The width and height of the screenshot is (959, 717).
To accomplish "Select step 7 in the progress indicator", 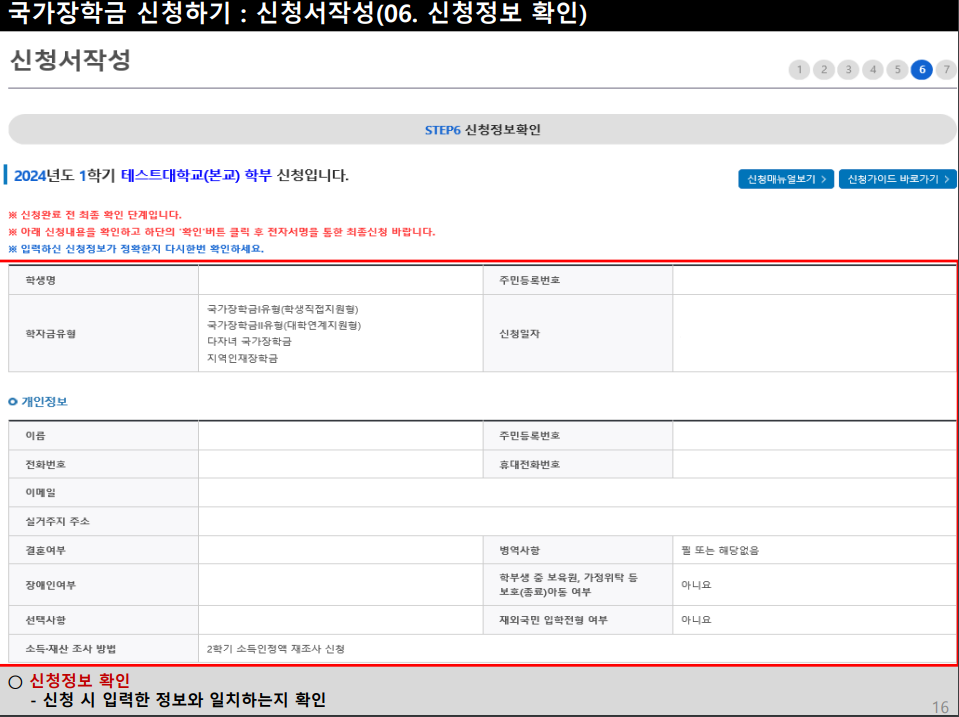I will pyautogui.click(x=945, y=70).
